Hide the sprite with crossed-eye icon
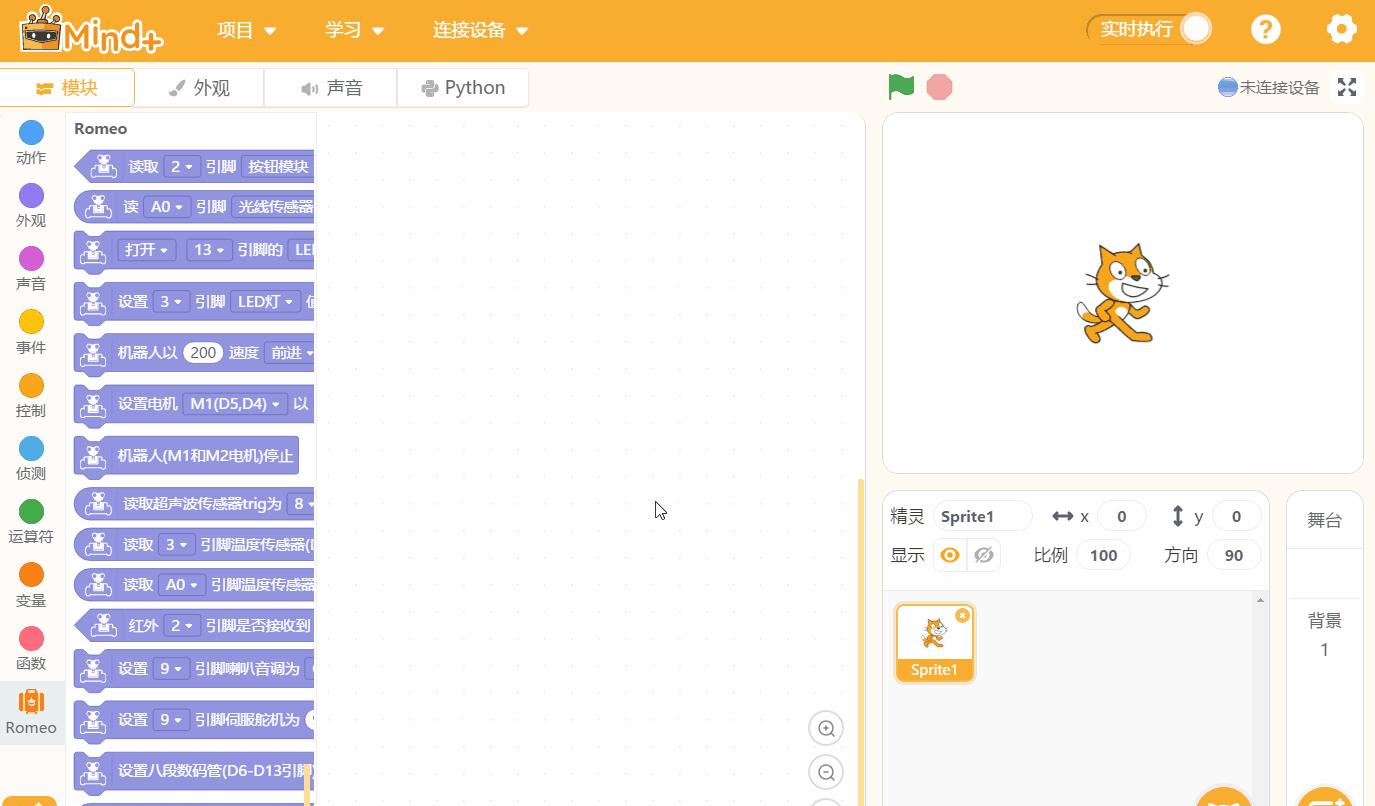The width and height of the screenshot is (1375, 806). pos(984,555)
